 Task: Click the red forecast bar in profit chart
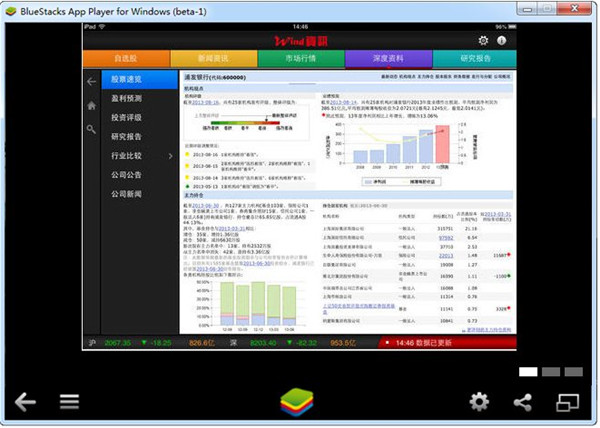coord(442,144)
